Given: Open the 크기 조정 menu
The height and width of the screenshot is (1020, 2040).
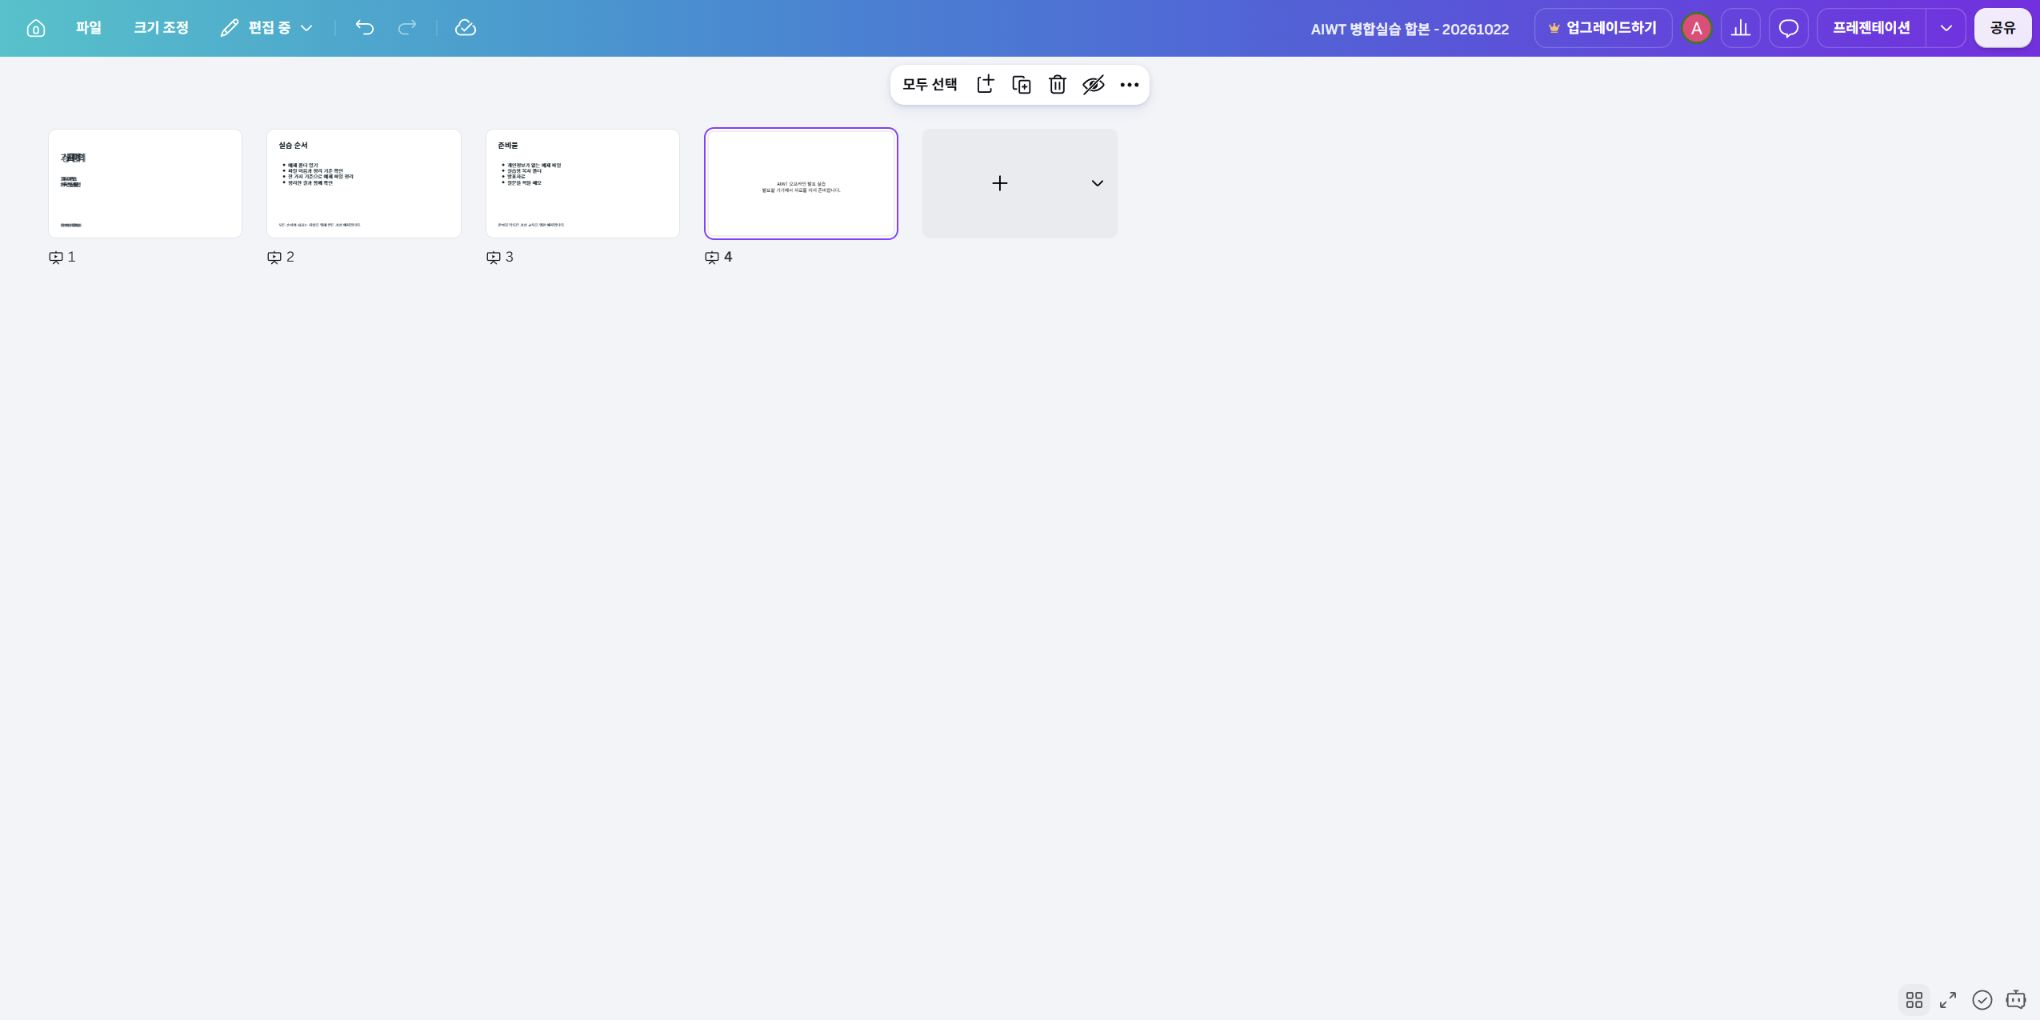Looking at the screenshot, I should tap(161, 28).
